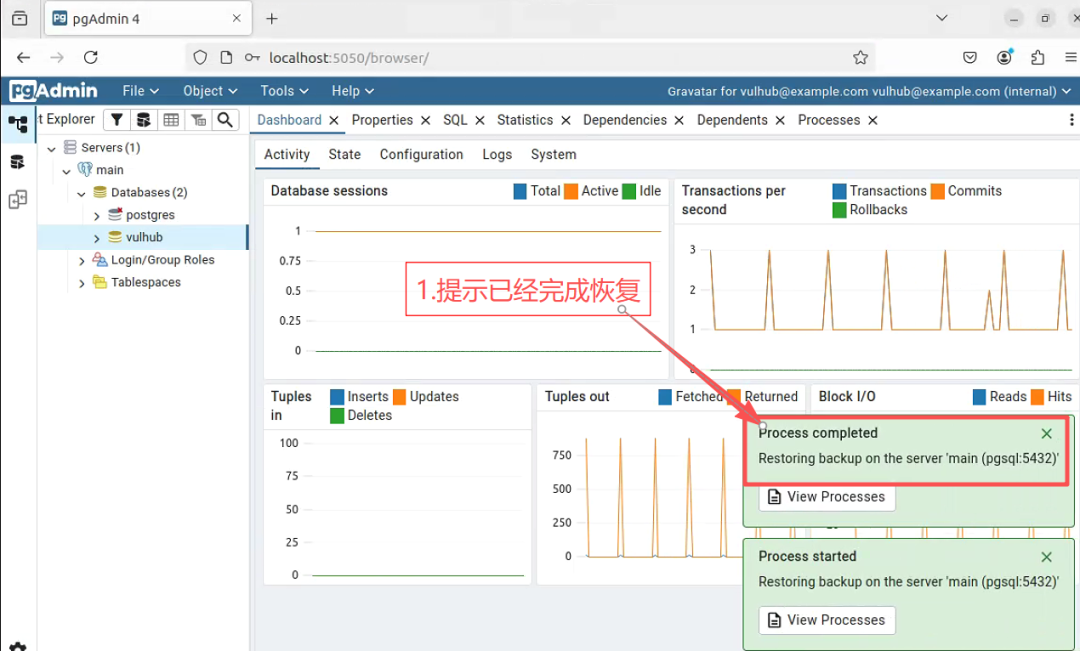Select the Activity dashboard tab

(287, 154)
